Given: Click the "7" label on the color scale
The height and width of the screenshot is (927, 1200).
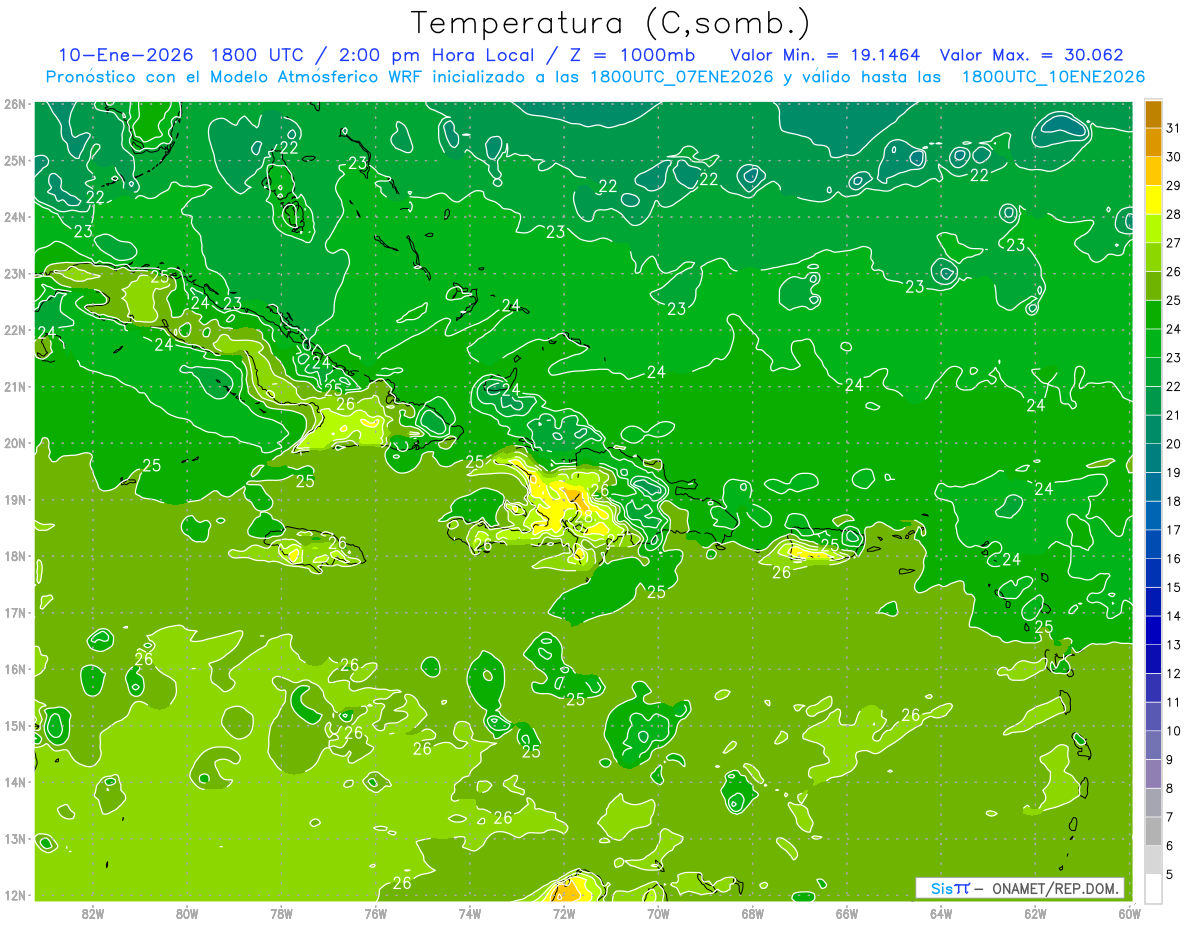Looking at the screenshot, I should [1170, 817].
